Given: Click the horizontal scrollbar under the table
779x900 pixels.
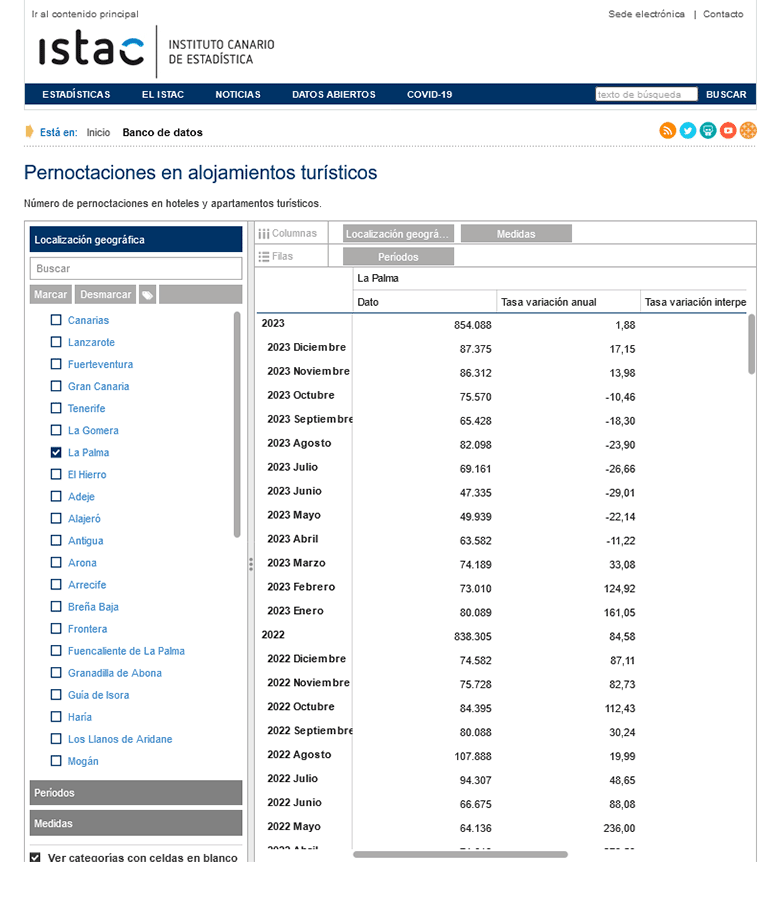Looking at the screenshot, I should pyautogui.click(x=460, y=854).
